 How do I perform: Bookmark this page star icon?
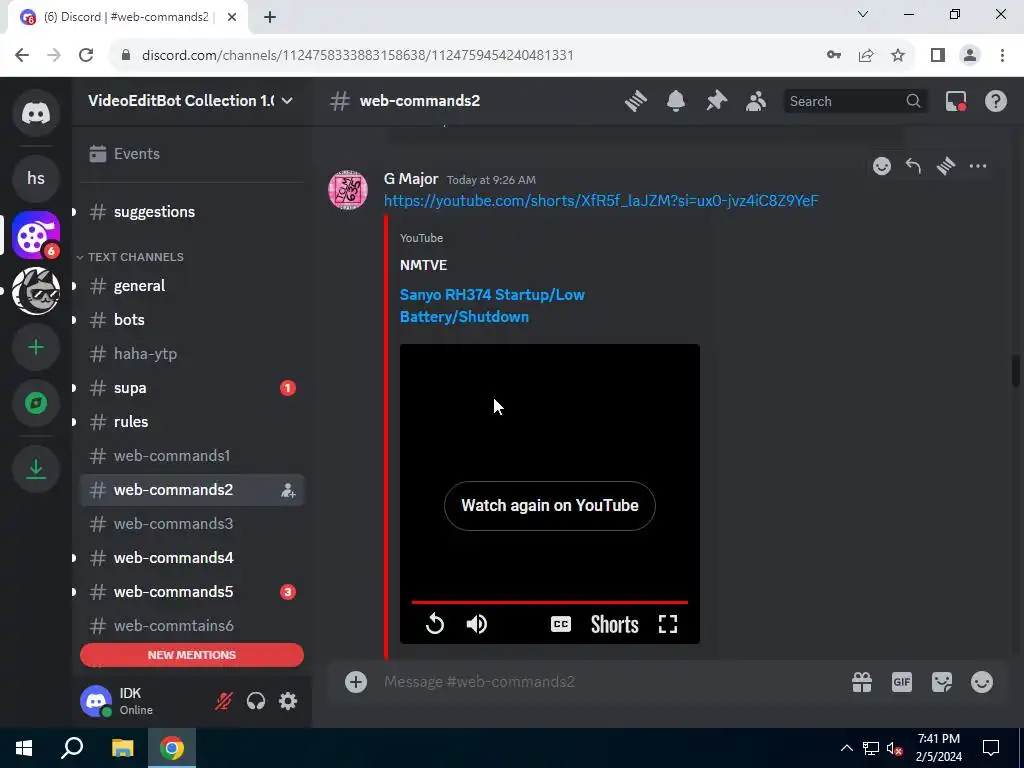[898, 55]
